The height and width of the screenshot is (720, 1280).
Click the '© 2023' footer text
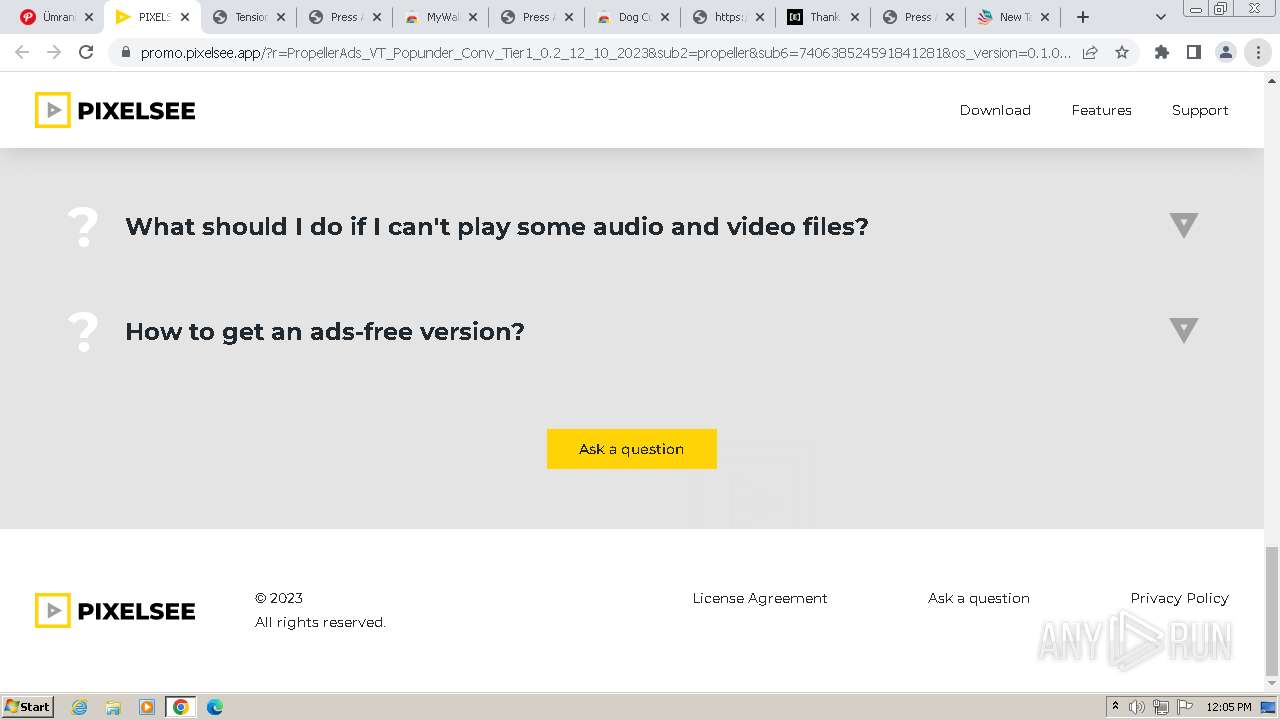tap(279, 598)
